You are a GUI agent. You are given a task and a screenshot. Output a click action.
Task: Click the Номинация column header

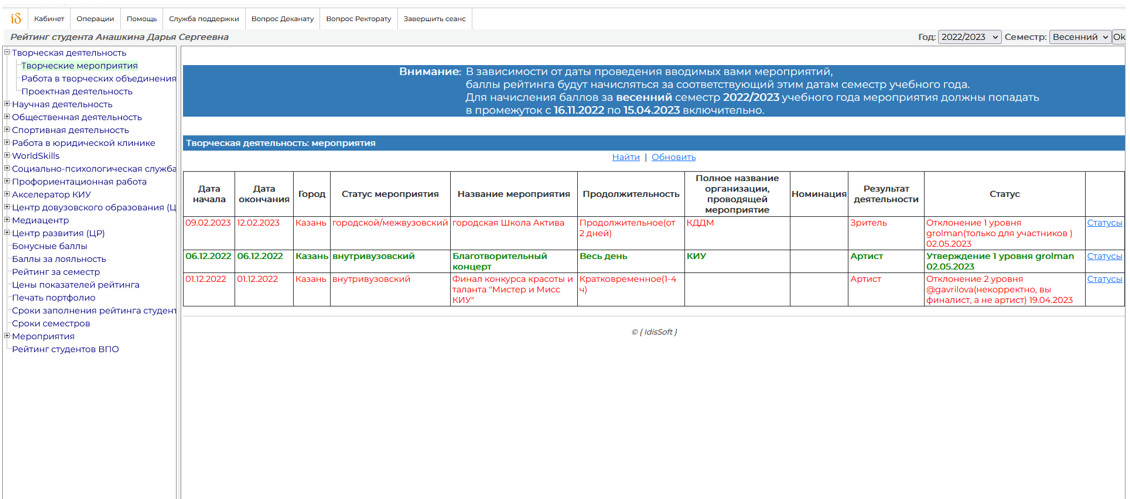coord(819,194)
